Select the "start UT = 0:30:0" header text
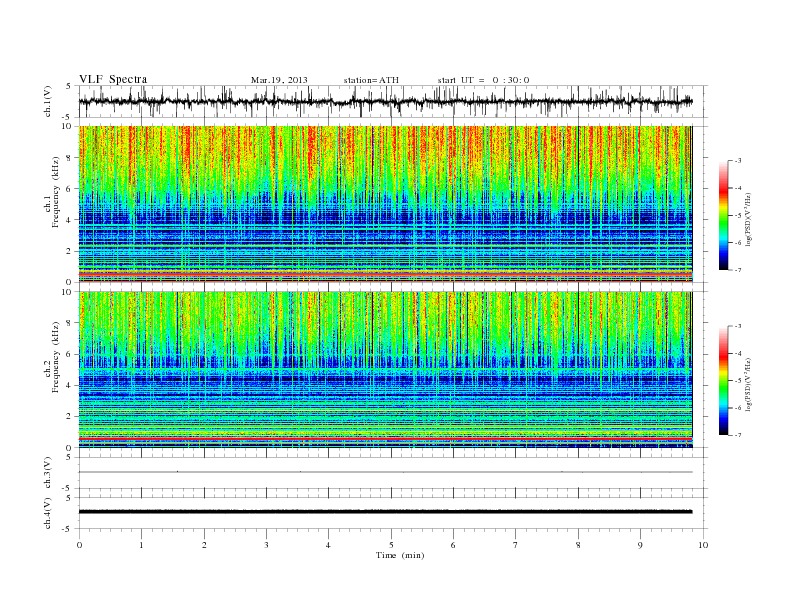The image size is (792, 612). (483, 80)
